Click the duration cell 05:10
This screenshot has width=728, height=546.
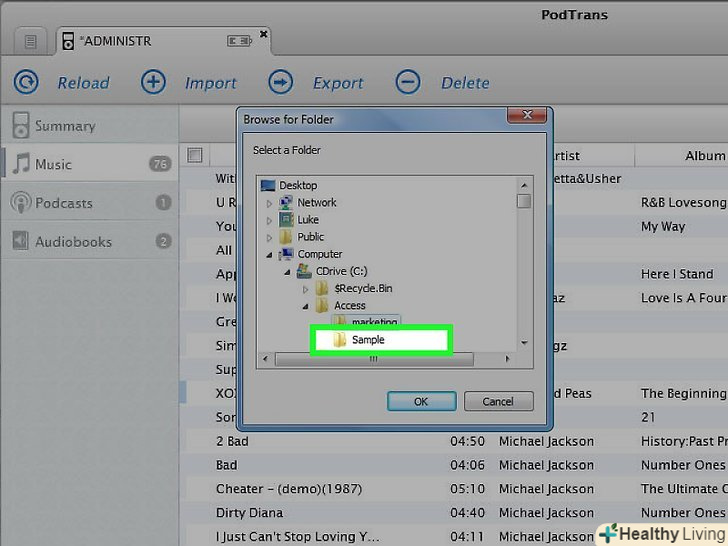(467, 489)
